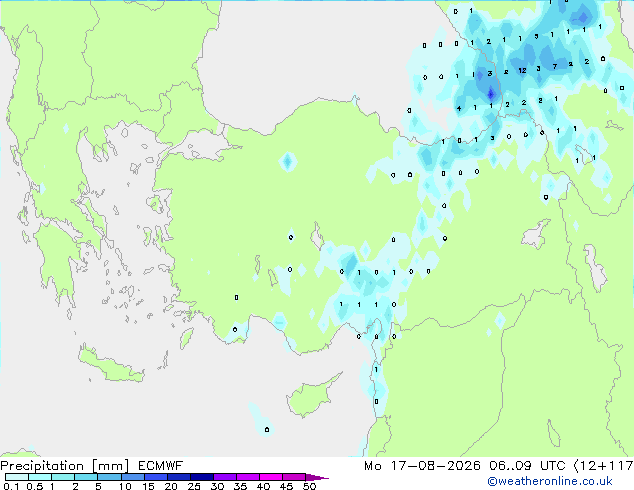Click the island of Crete on map
The image size is (634, 490).
click(x=110, y=365)
